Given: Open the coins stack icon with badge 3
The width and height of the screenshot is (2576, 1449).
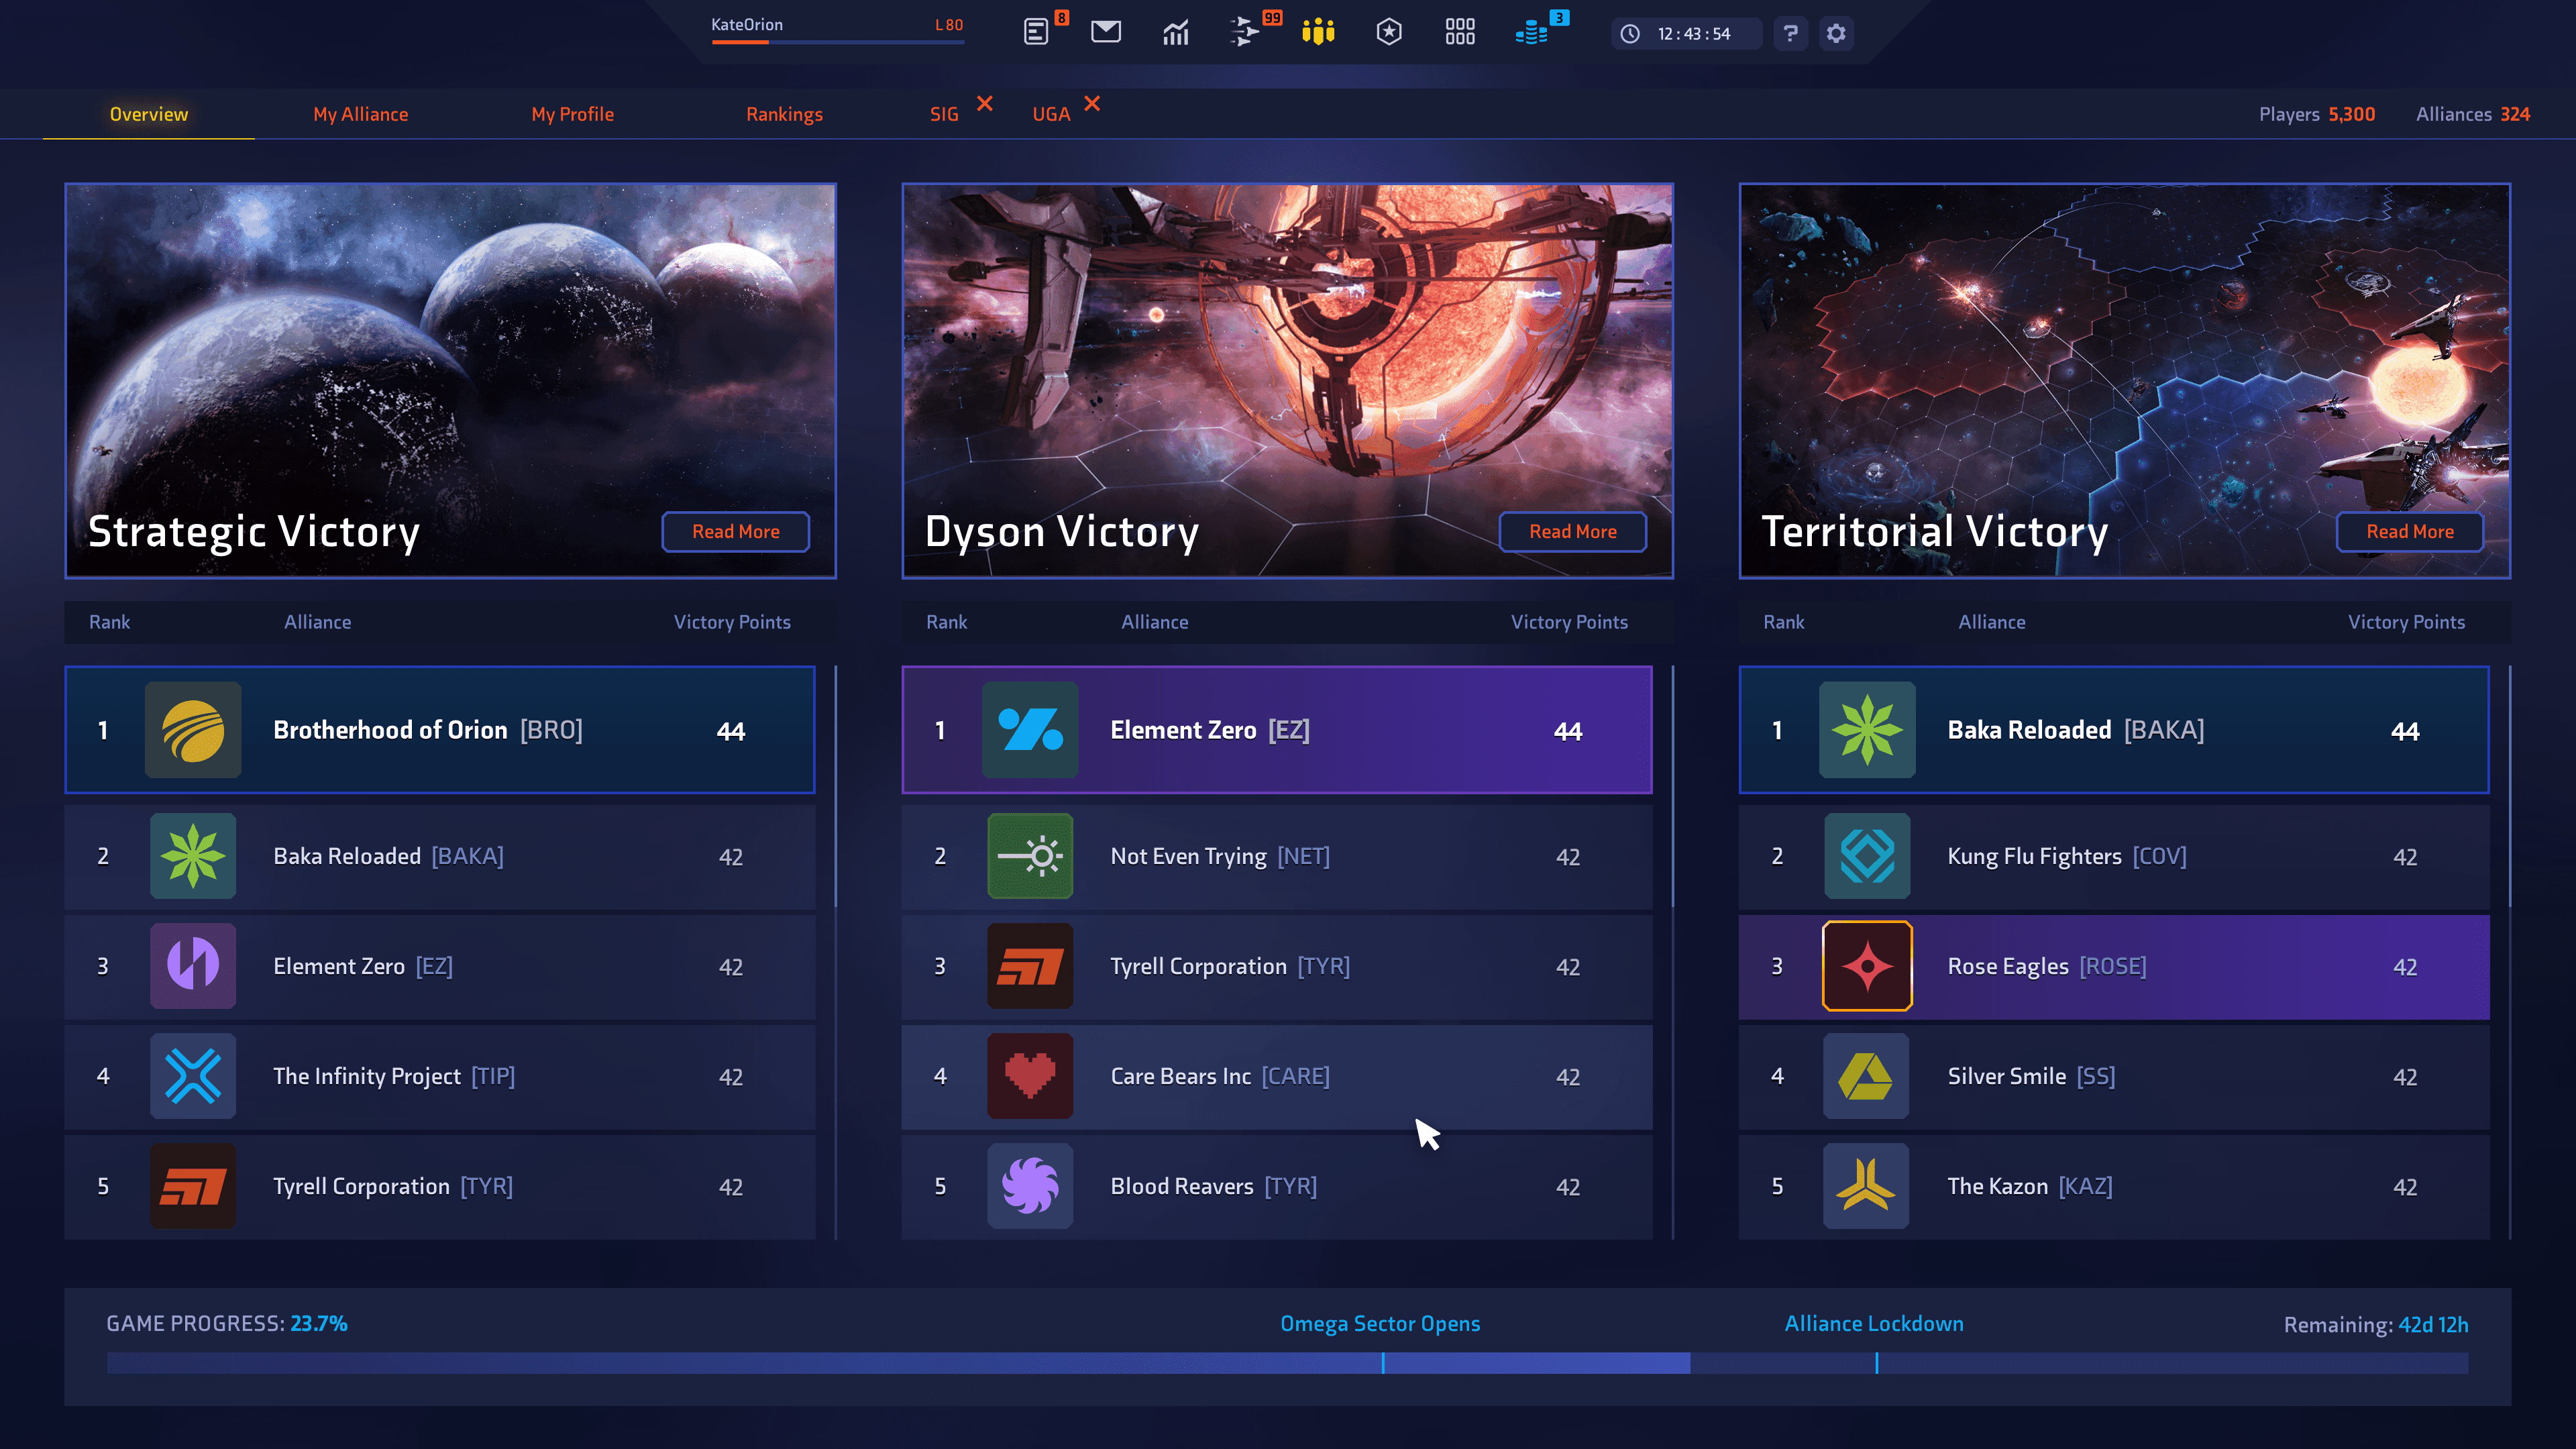Looking at the screenshot, I should [x=1532, y=33].
